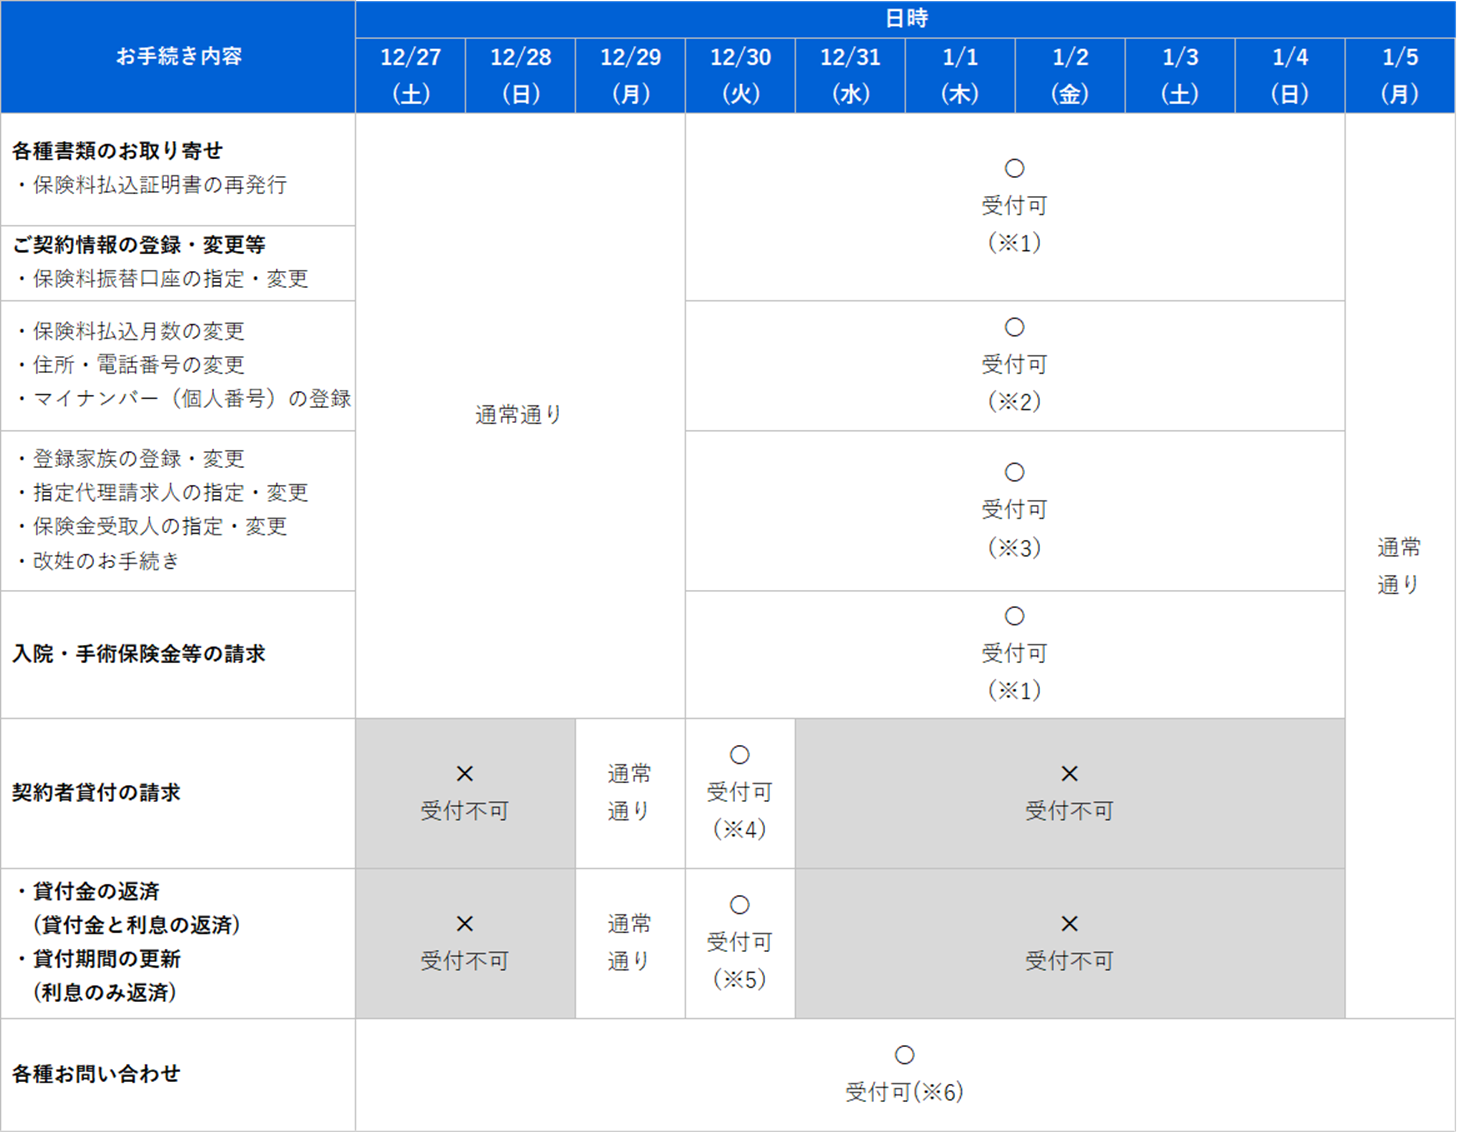Click the マイナンバー（個人番号）の登録 item

192,399
